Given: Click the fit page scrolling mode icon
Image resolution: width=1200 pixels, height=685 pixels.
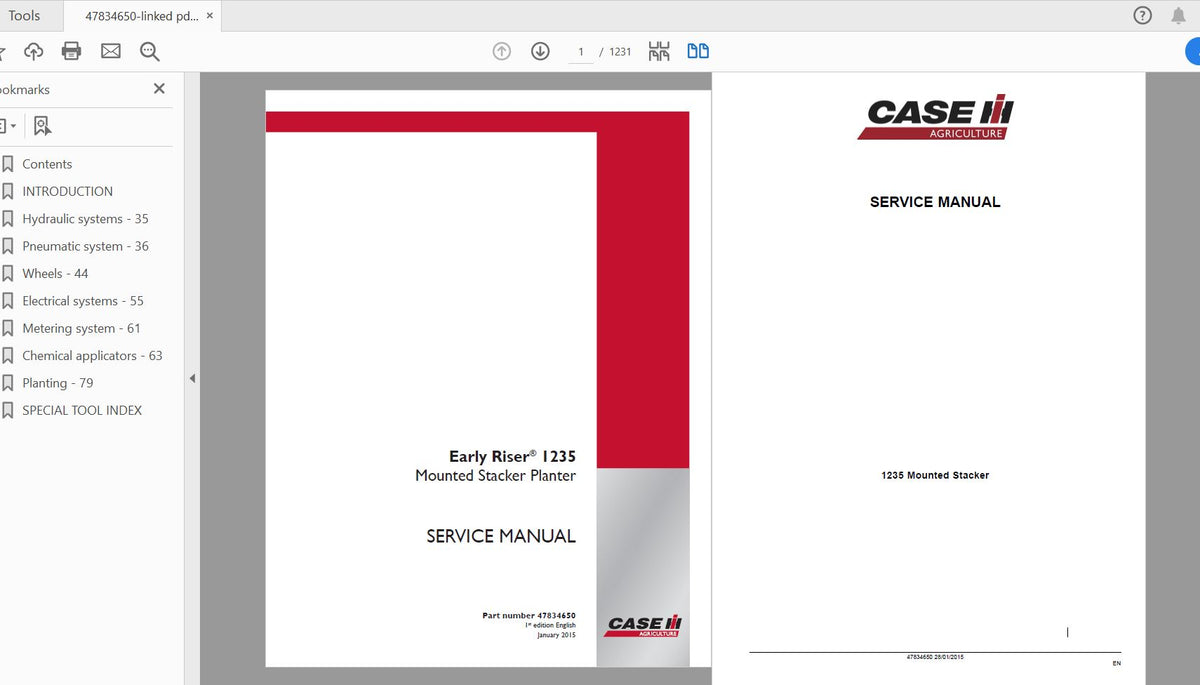Looking at the screenshot, I should coord(659,51).
